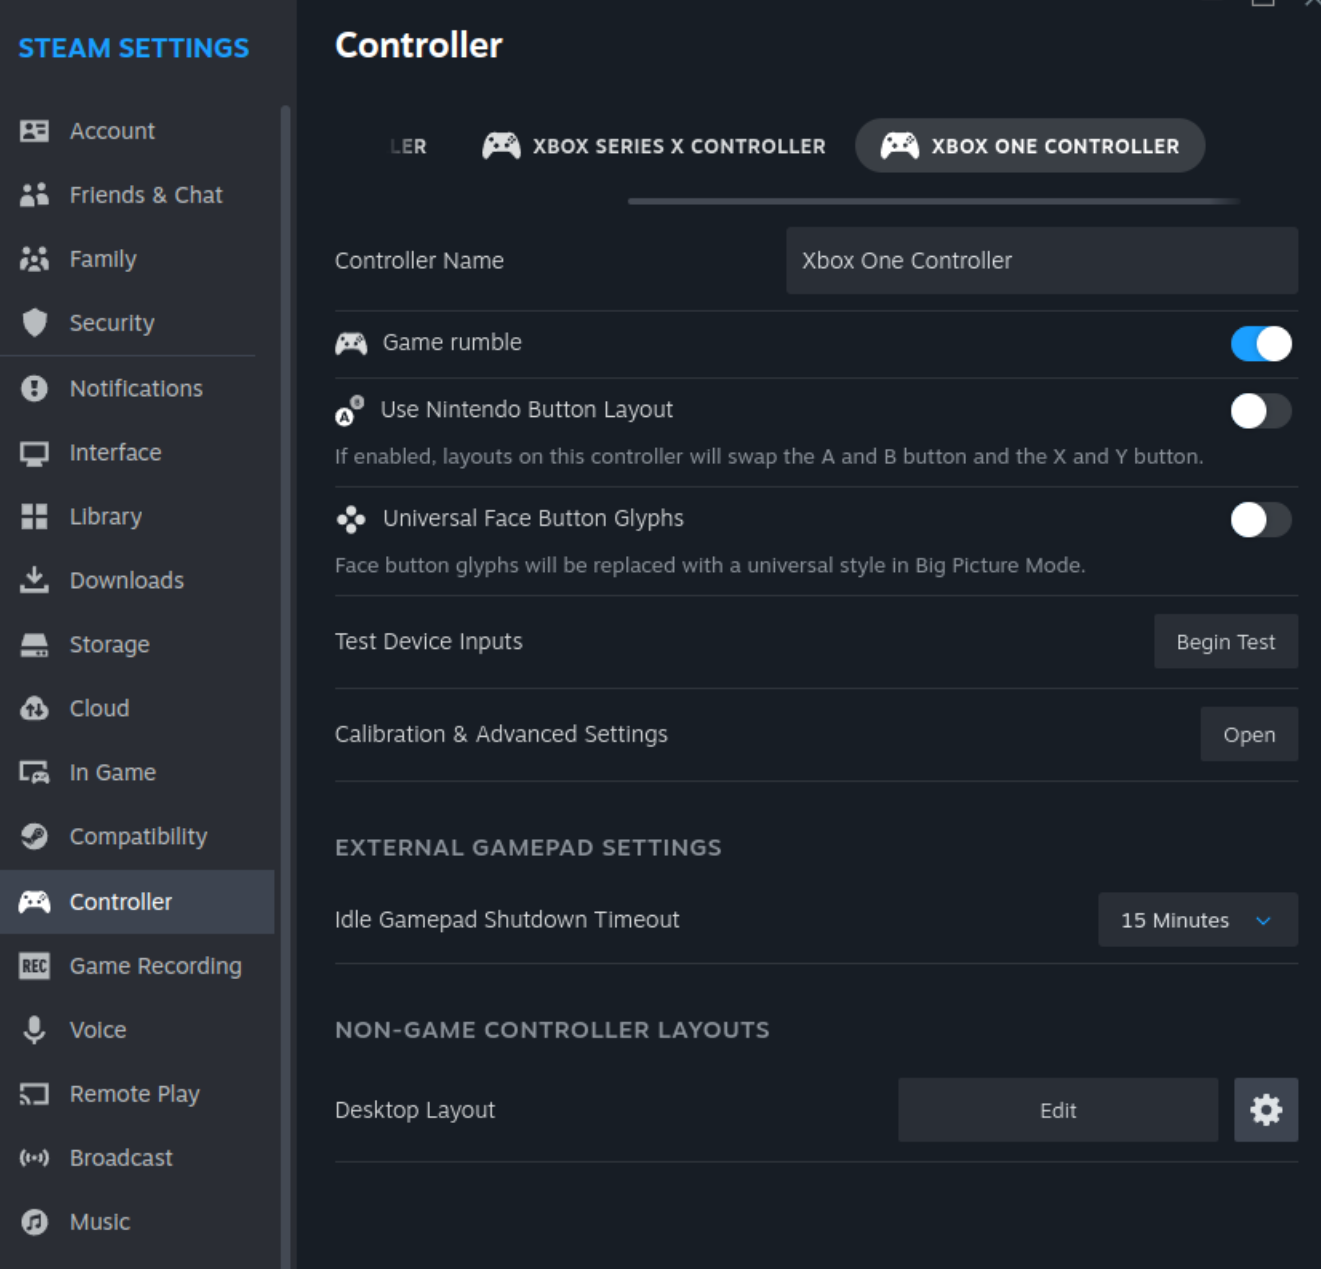Click the Controller Name input field
Screen dimensions: 1321x1269
1042,260
